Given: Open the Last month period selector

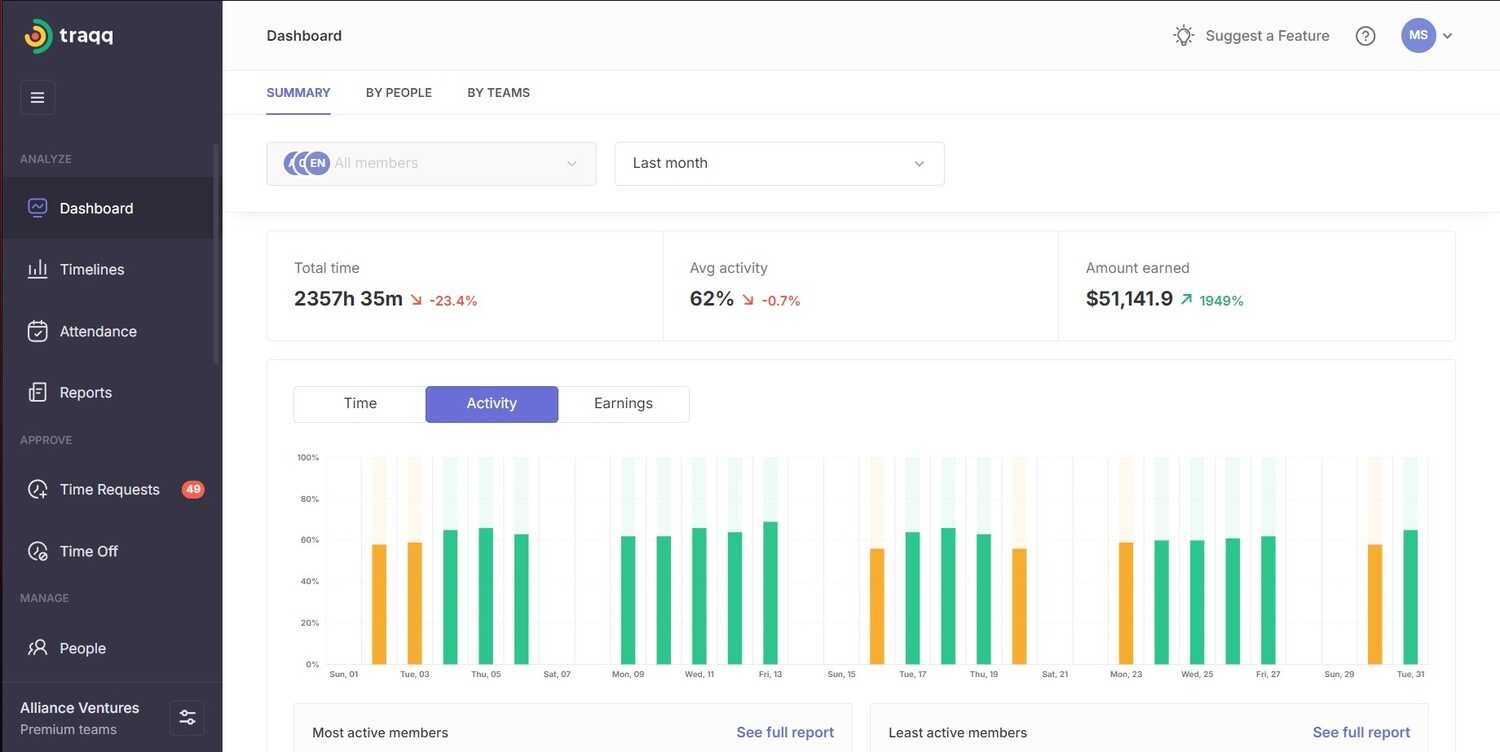Looking at the screenshot, I should [x=778, y=162].
